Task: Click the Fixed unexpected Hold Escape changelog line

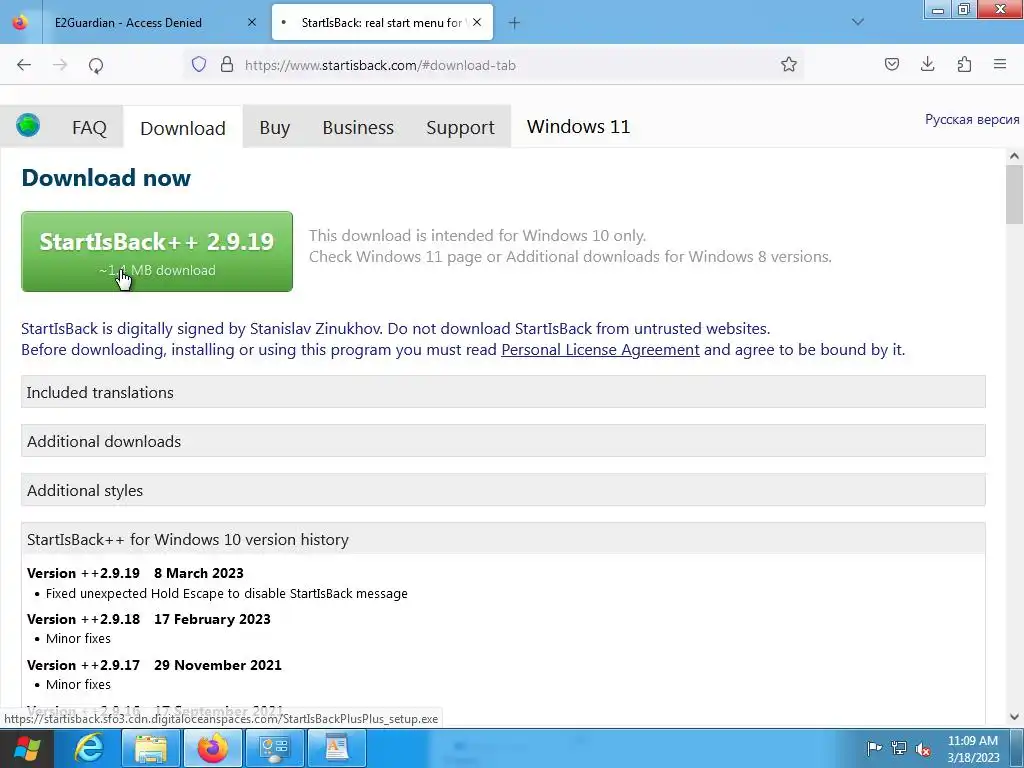Action: (x=227, y=593)
